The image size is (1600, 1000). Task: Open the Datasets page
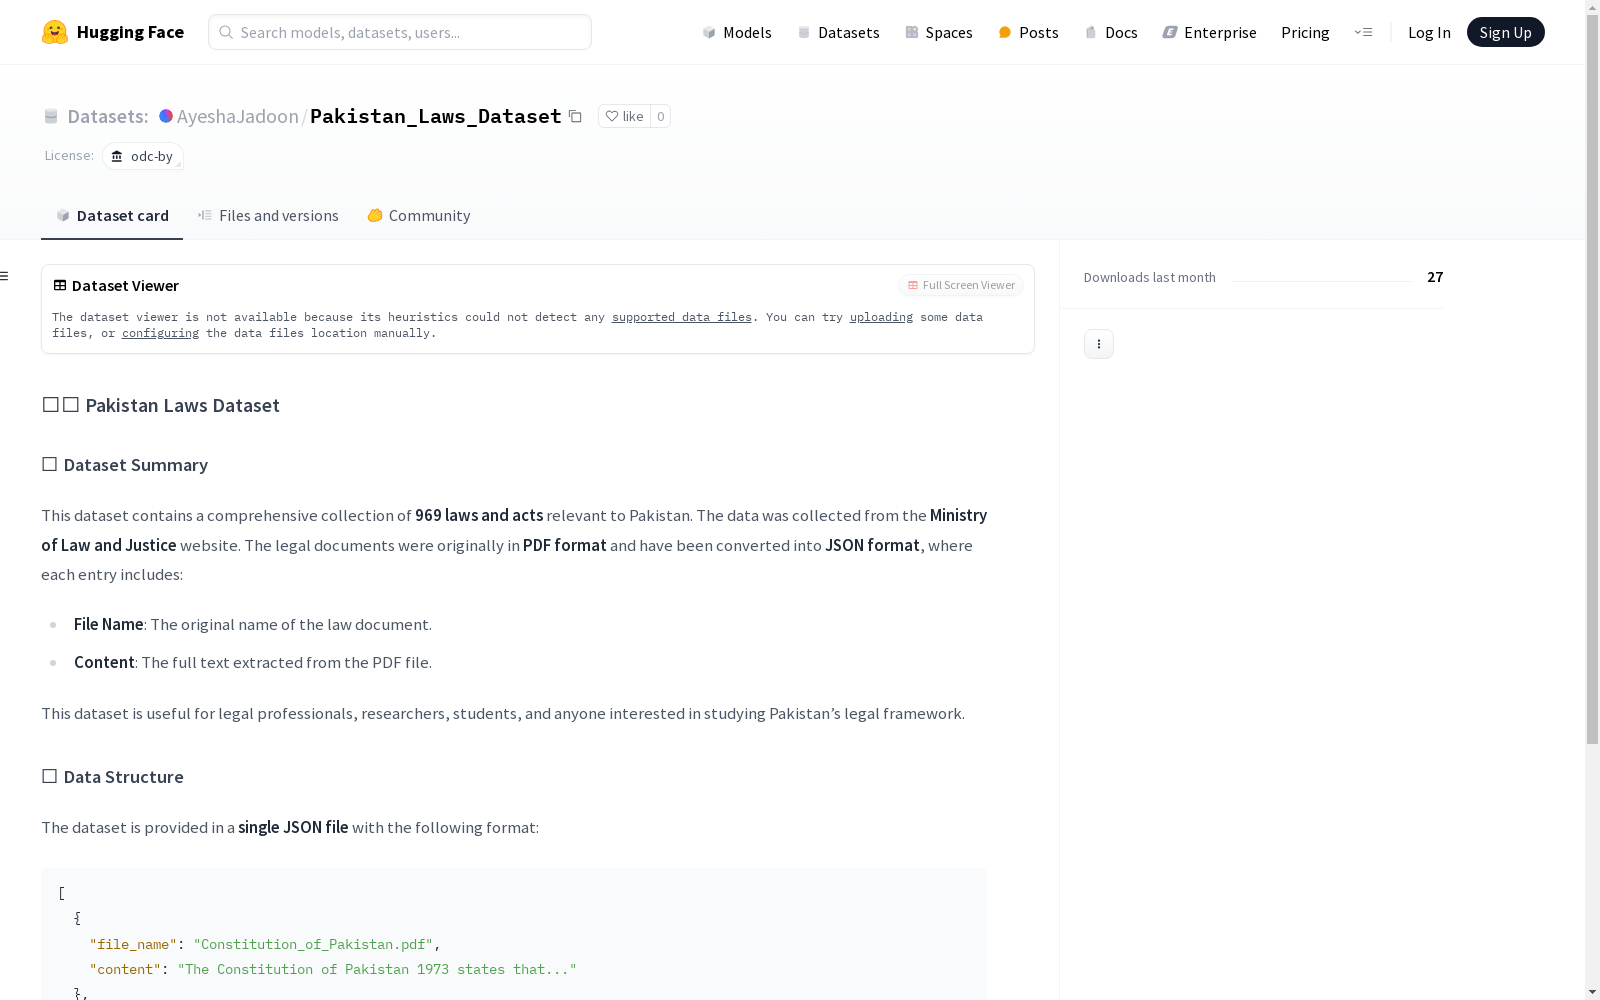tap(838, 32)
